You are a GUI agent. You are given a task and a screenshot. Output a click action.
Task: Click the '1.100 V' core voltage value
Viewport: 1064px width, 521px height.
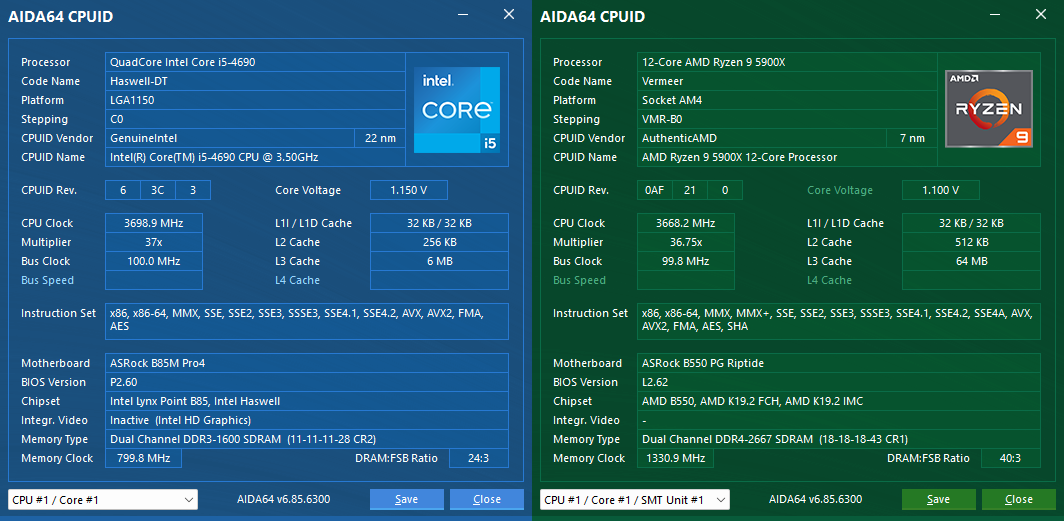[940, 190]
